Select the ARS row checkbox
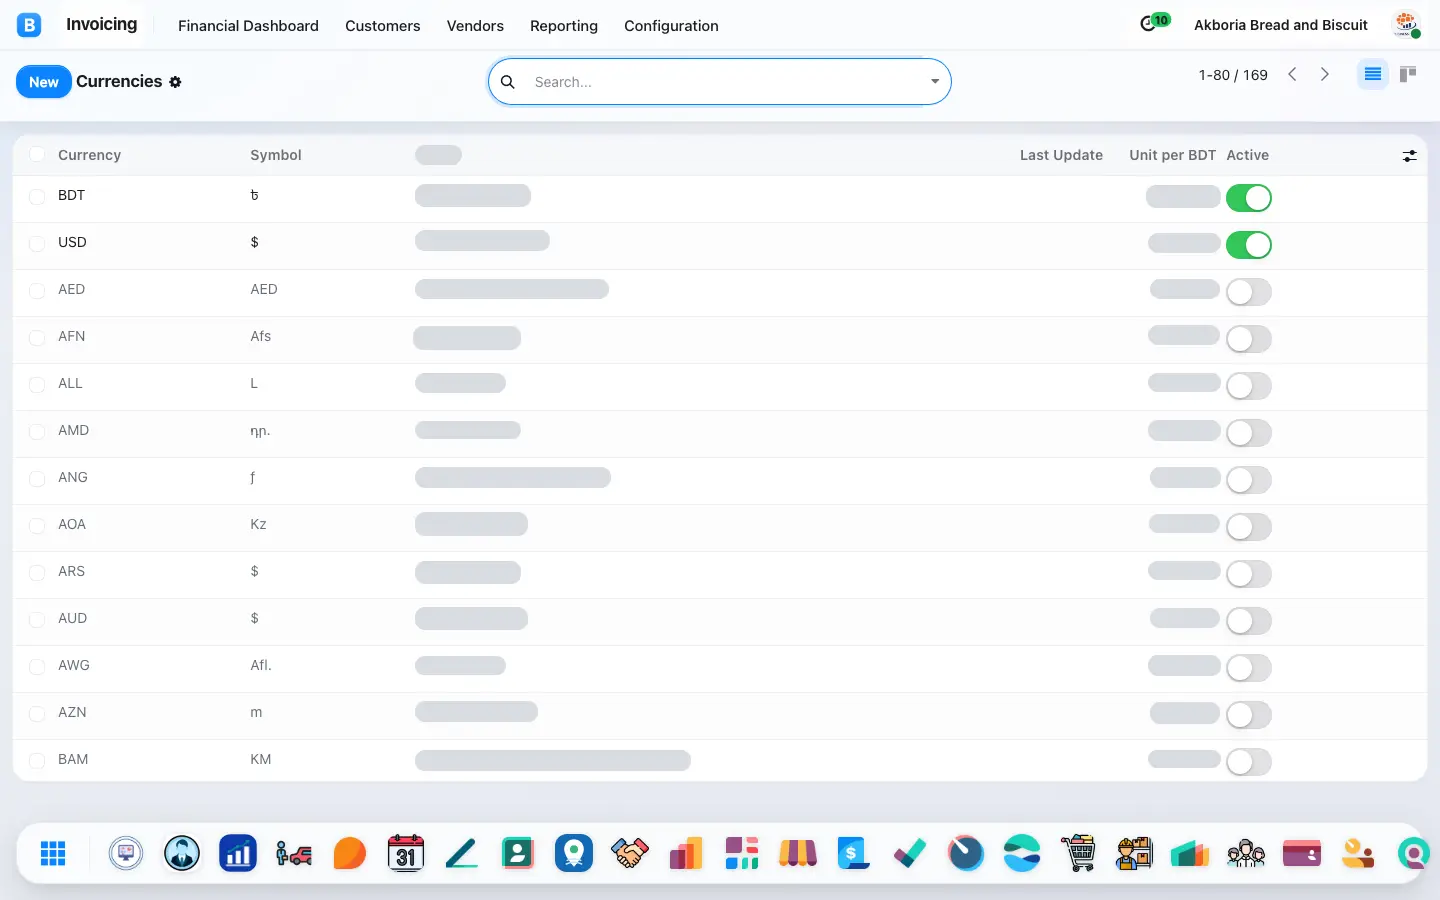This screenshot has height=900, width=1440. (37, 572)
